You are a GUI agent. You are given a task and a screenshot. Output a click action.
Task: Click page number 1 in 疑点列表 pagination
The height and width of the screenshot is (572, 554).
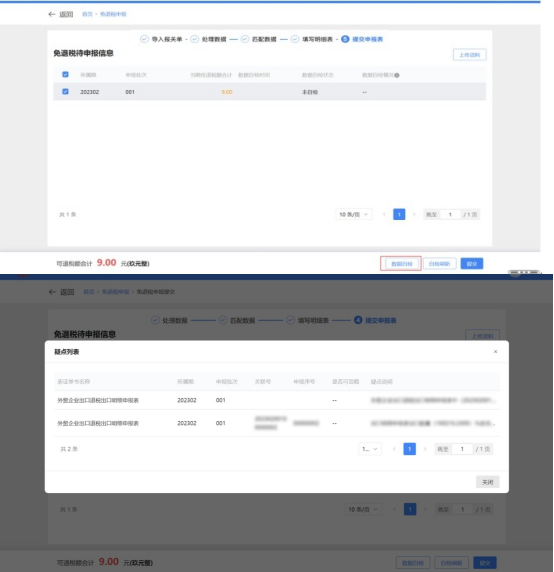tap(410, 449)
